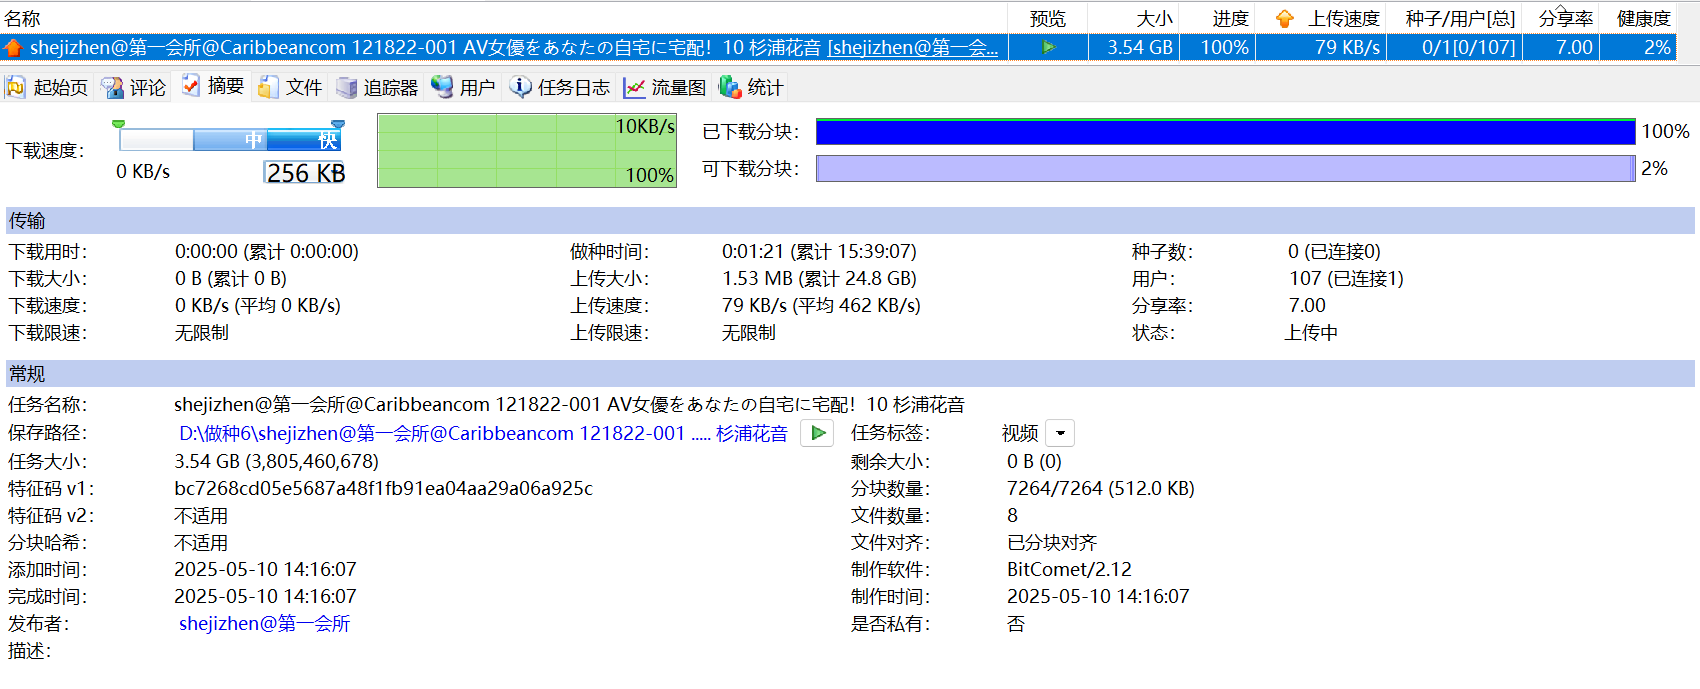Click the 上传大小 value 1.53 MB (累计 24.8 GB)
This screenshot has height=689, width=1700.
(x=819, y=279)
